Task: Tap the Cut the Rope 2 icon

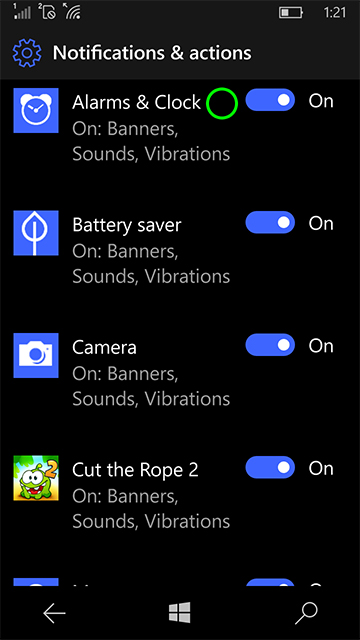Action: [x=36, y=478]
